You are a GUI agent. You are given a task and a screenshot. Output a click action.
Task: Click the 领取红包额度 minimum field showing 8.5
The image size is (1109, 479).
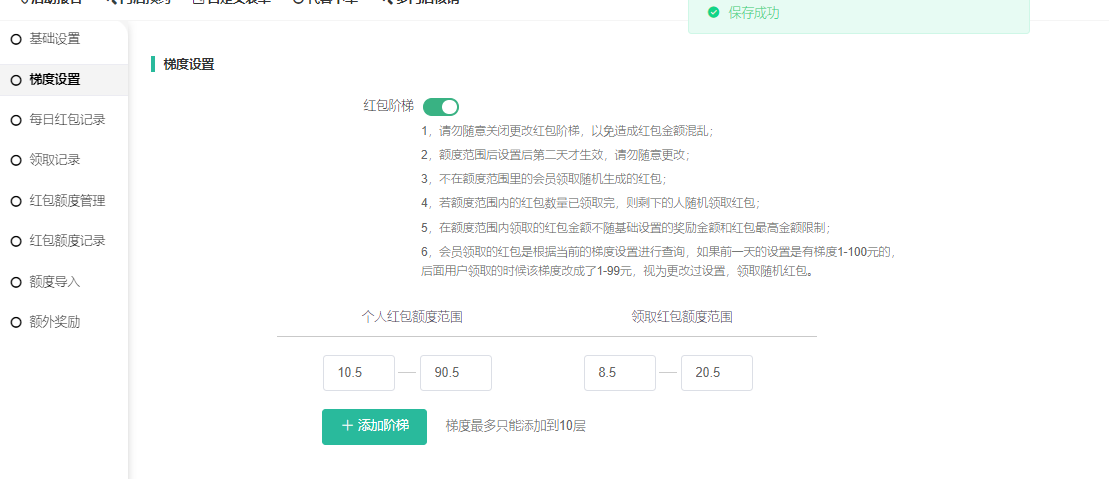[620, 373]
